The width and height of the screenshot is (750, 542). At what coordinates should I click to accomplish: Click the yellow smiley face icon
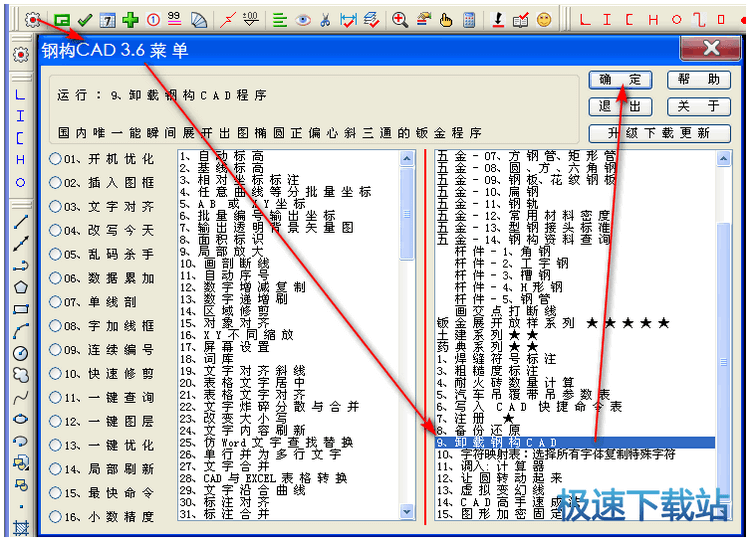point(544,19)
